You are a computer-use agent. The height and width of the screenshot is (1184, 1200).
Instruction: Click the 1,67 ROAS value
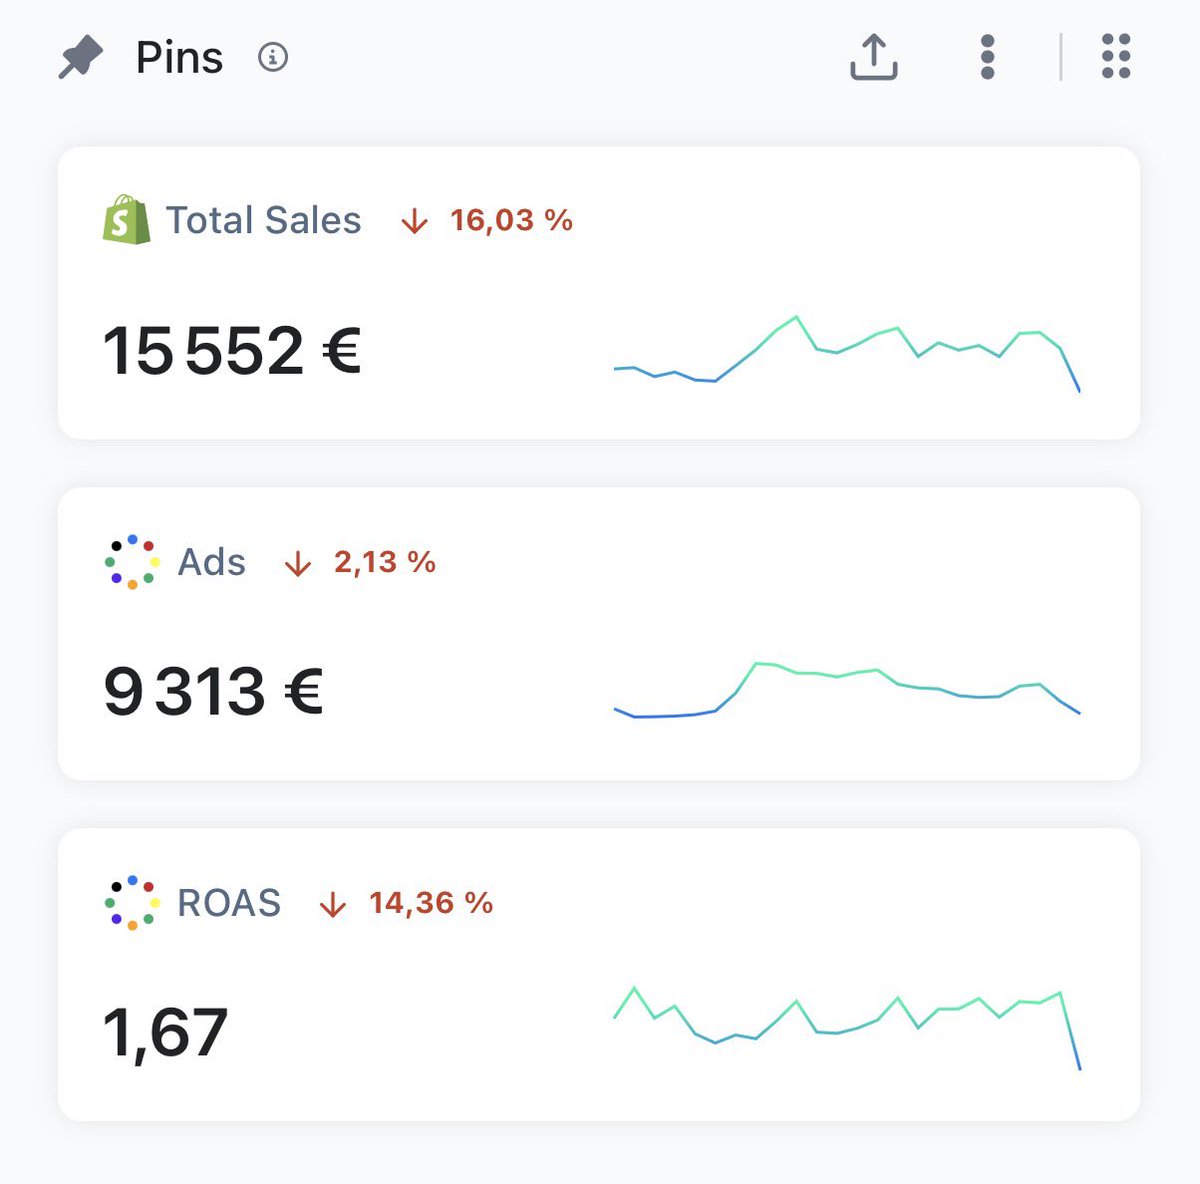[x=166, y=1033]
